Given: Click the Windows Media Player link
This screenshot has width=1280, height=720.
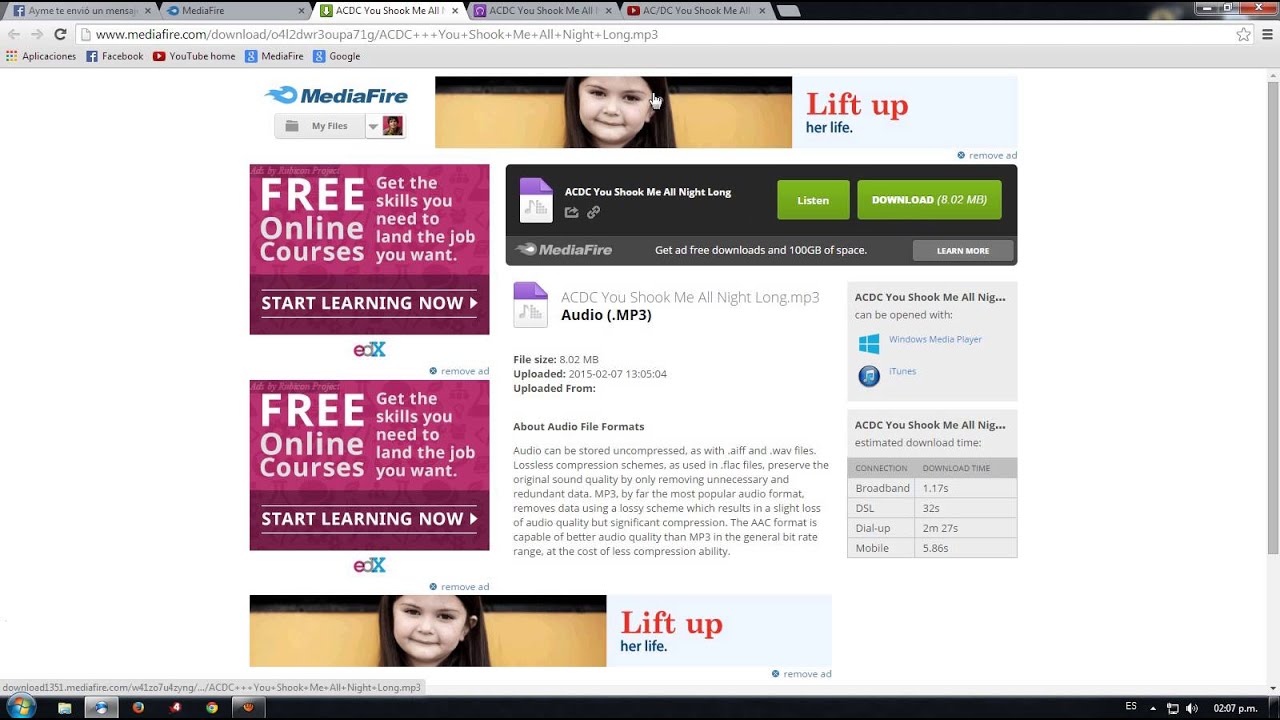Looking at the screenshot, I should point(935,339).
